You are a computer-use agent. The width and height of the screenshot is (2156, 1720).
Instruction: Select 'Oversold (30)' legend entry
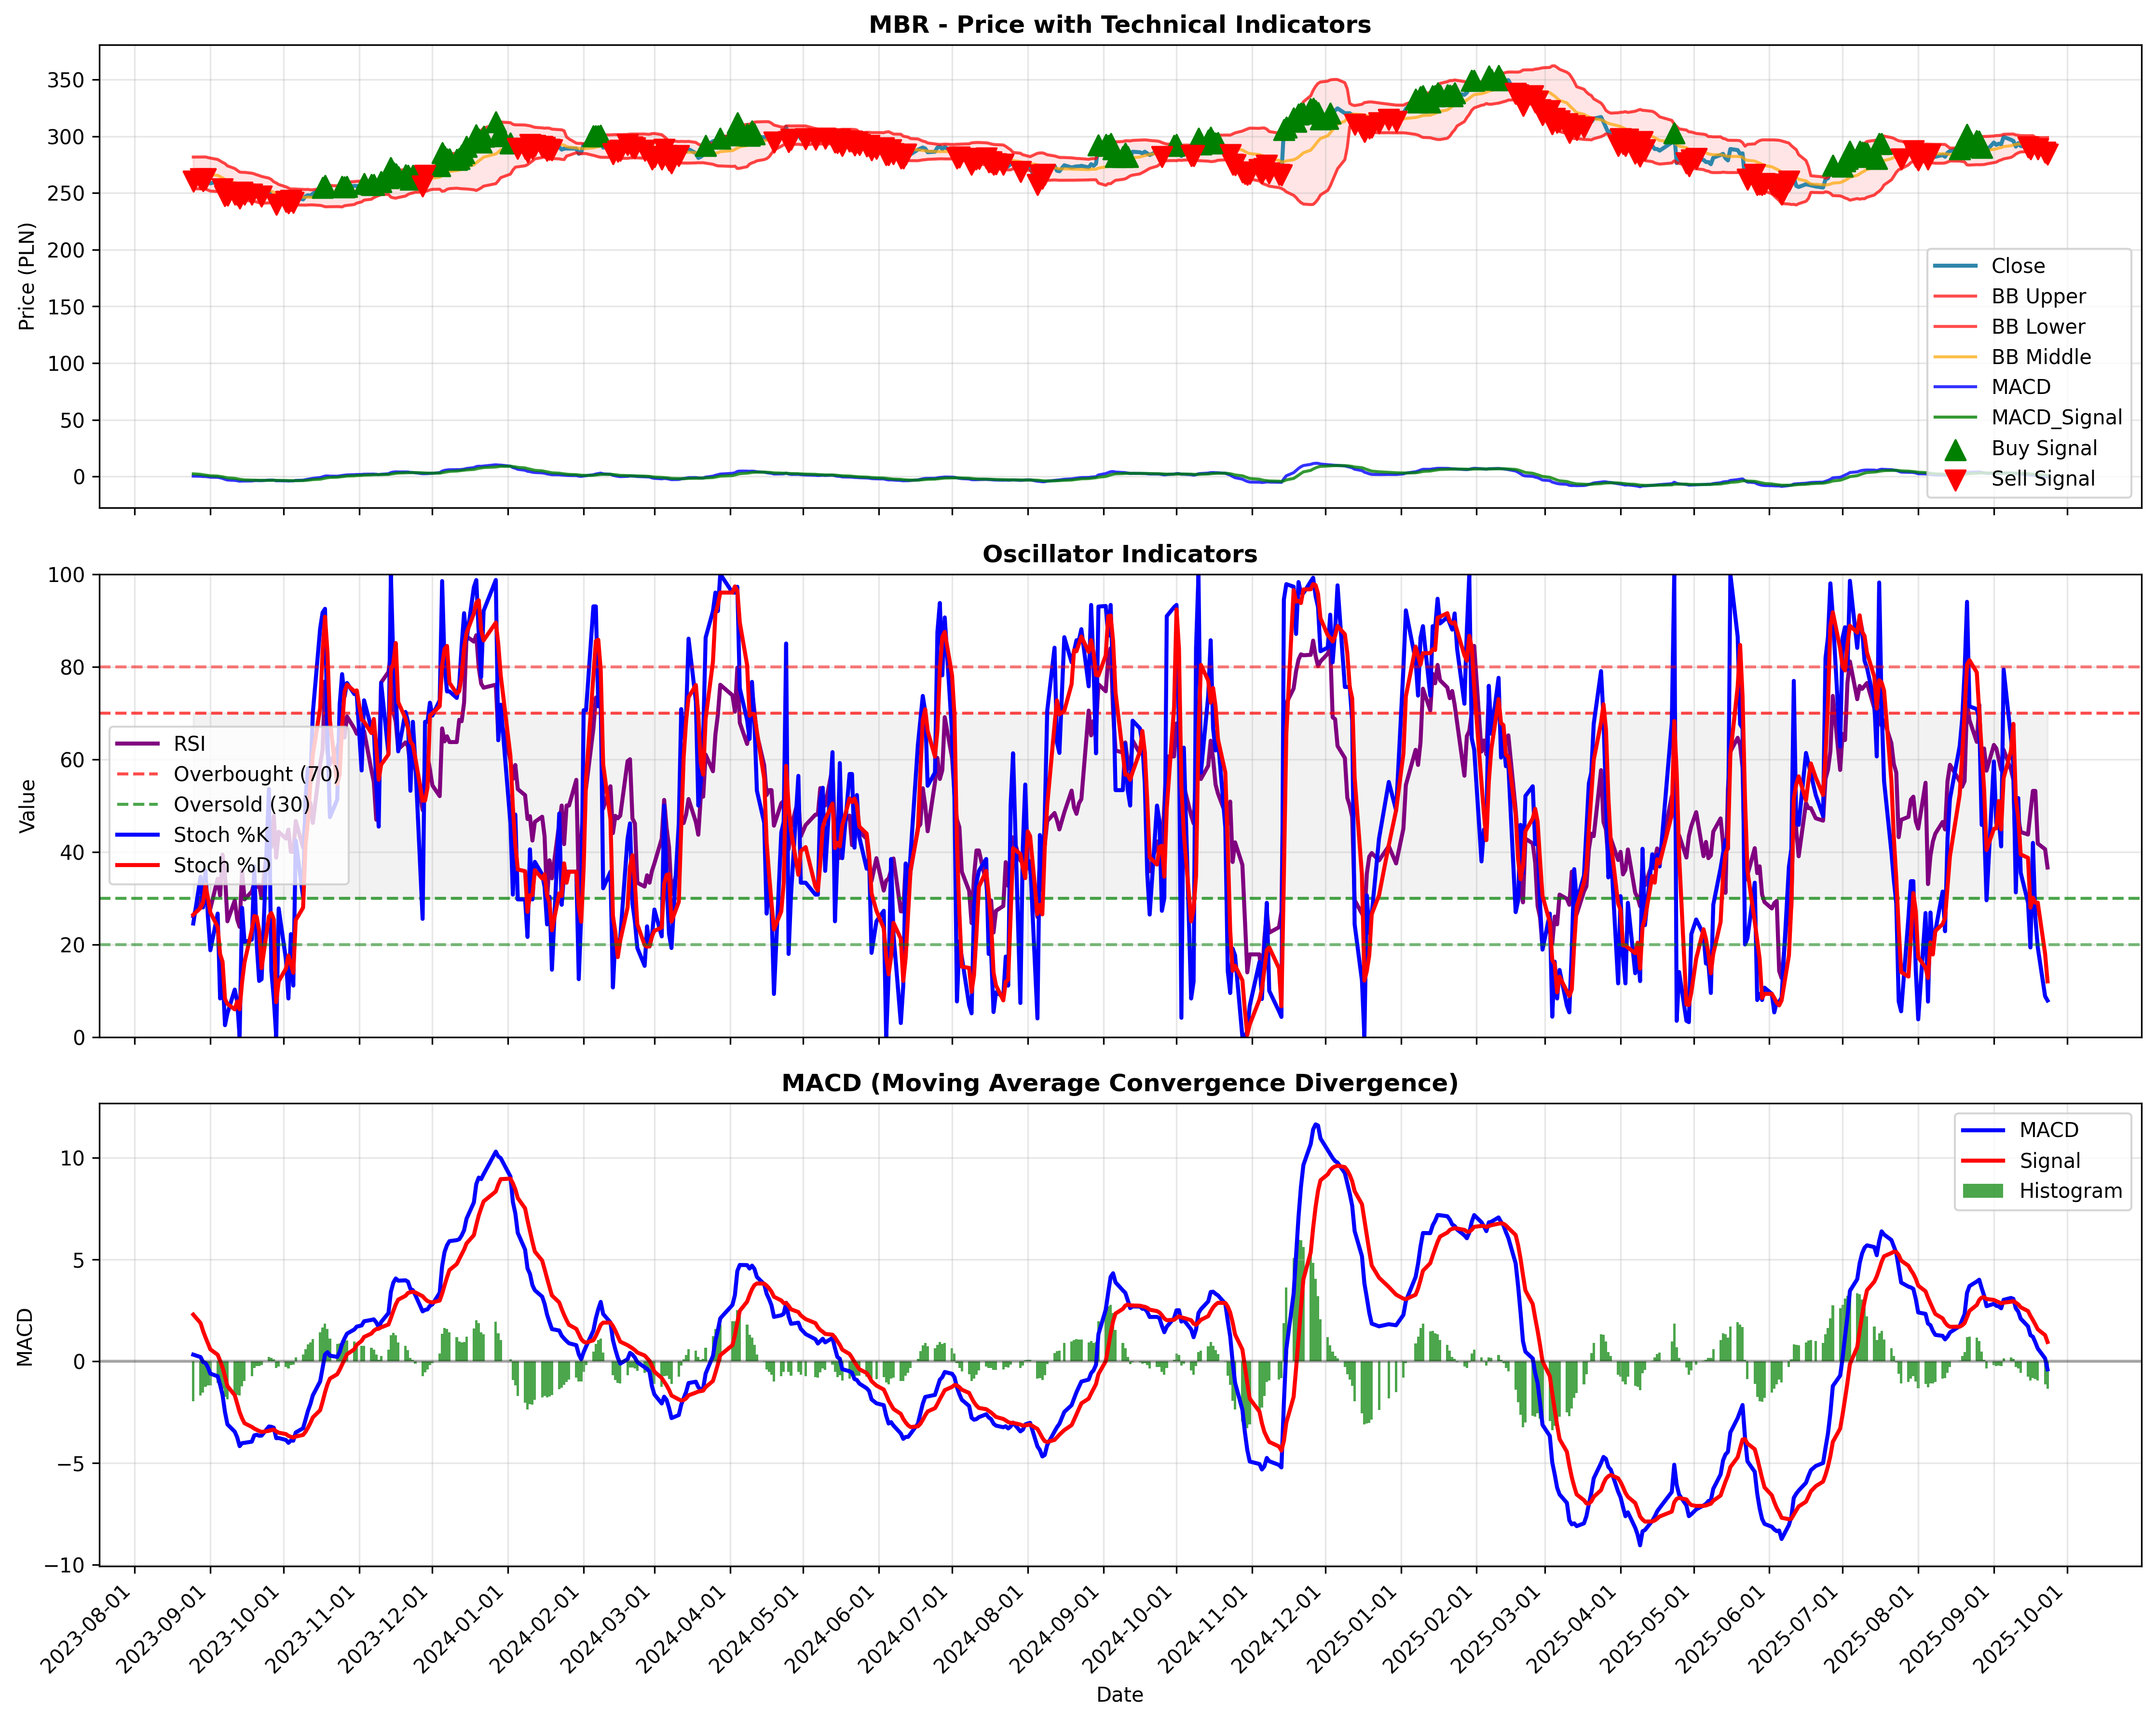242,805
